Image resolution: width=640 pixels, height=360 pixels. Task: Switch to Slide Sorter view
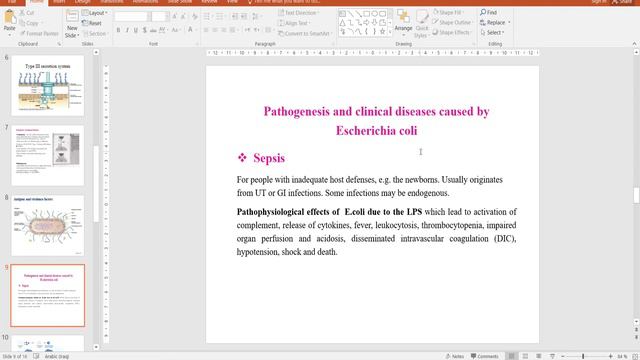pyautogui.click(x=525, y=356)
